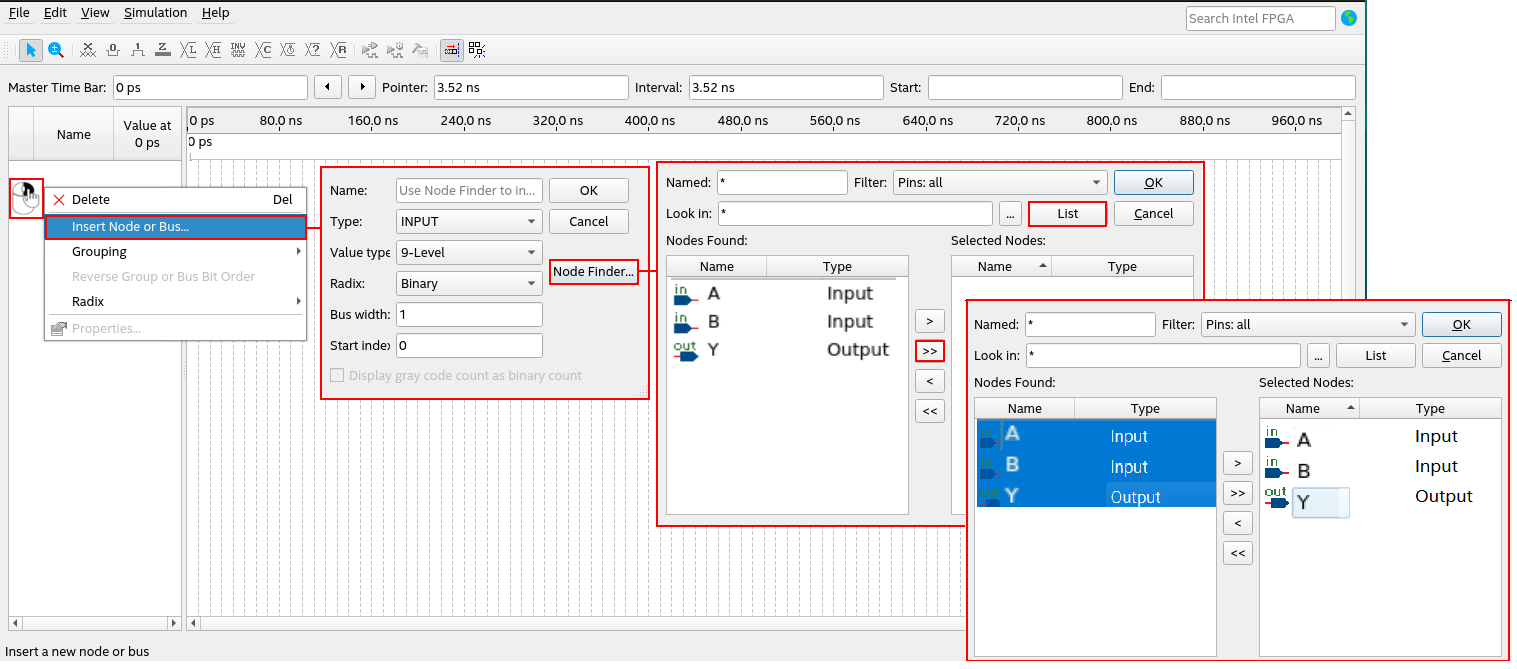Screen dimensions: 1517x669
Task: Apply Forcing High (1) to the signal
Action: pos(138,49)
